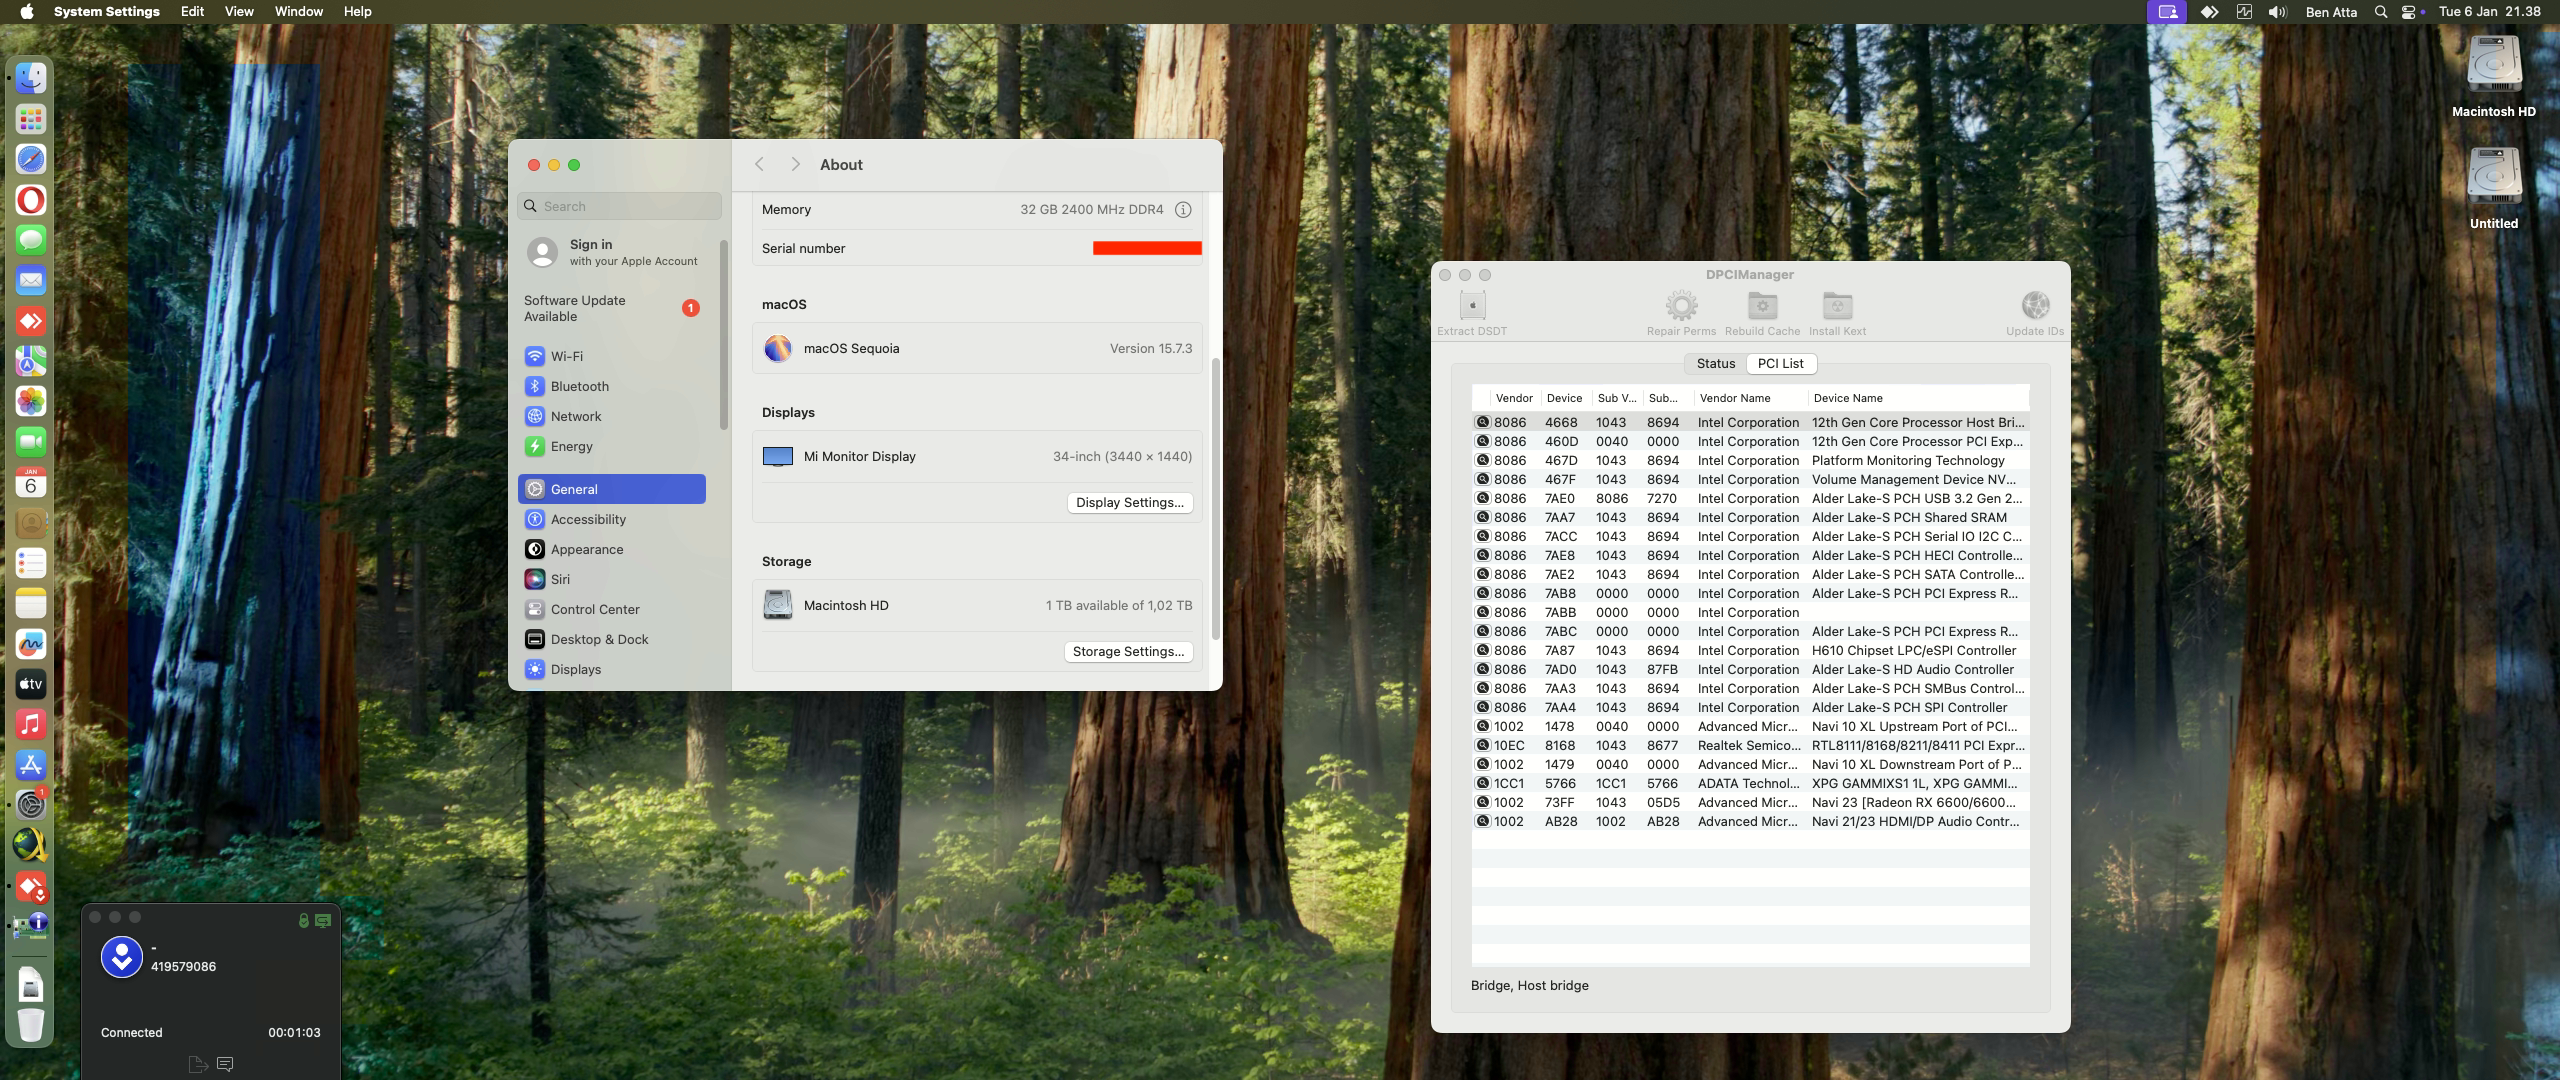Open Storage Settings in About pane
Viewport: 2560px width, 1080px height.
pos(1128,652)
